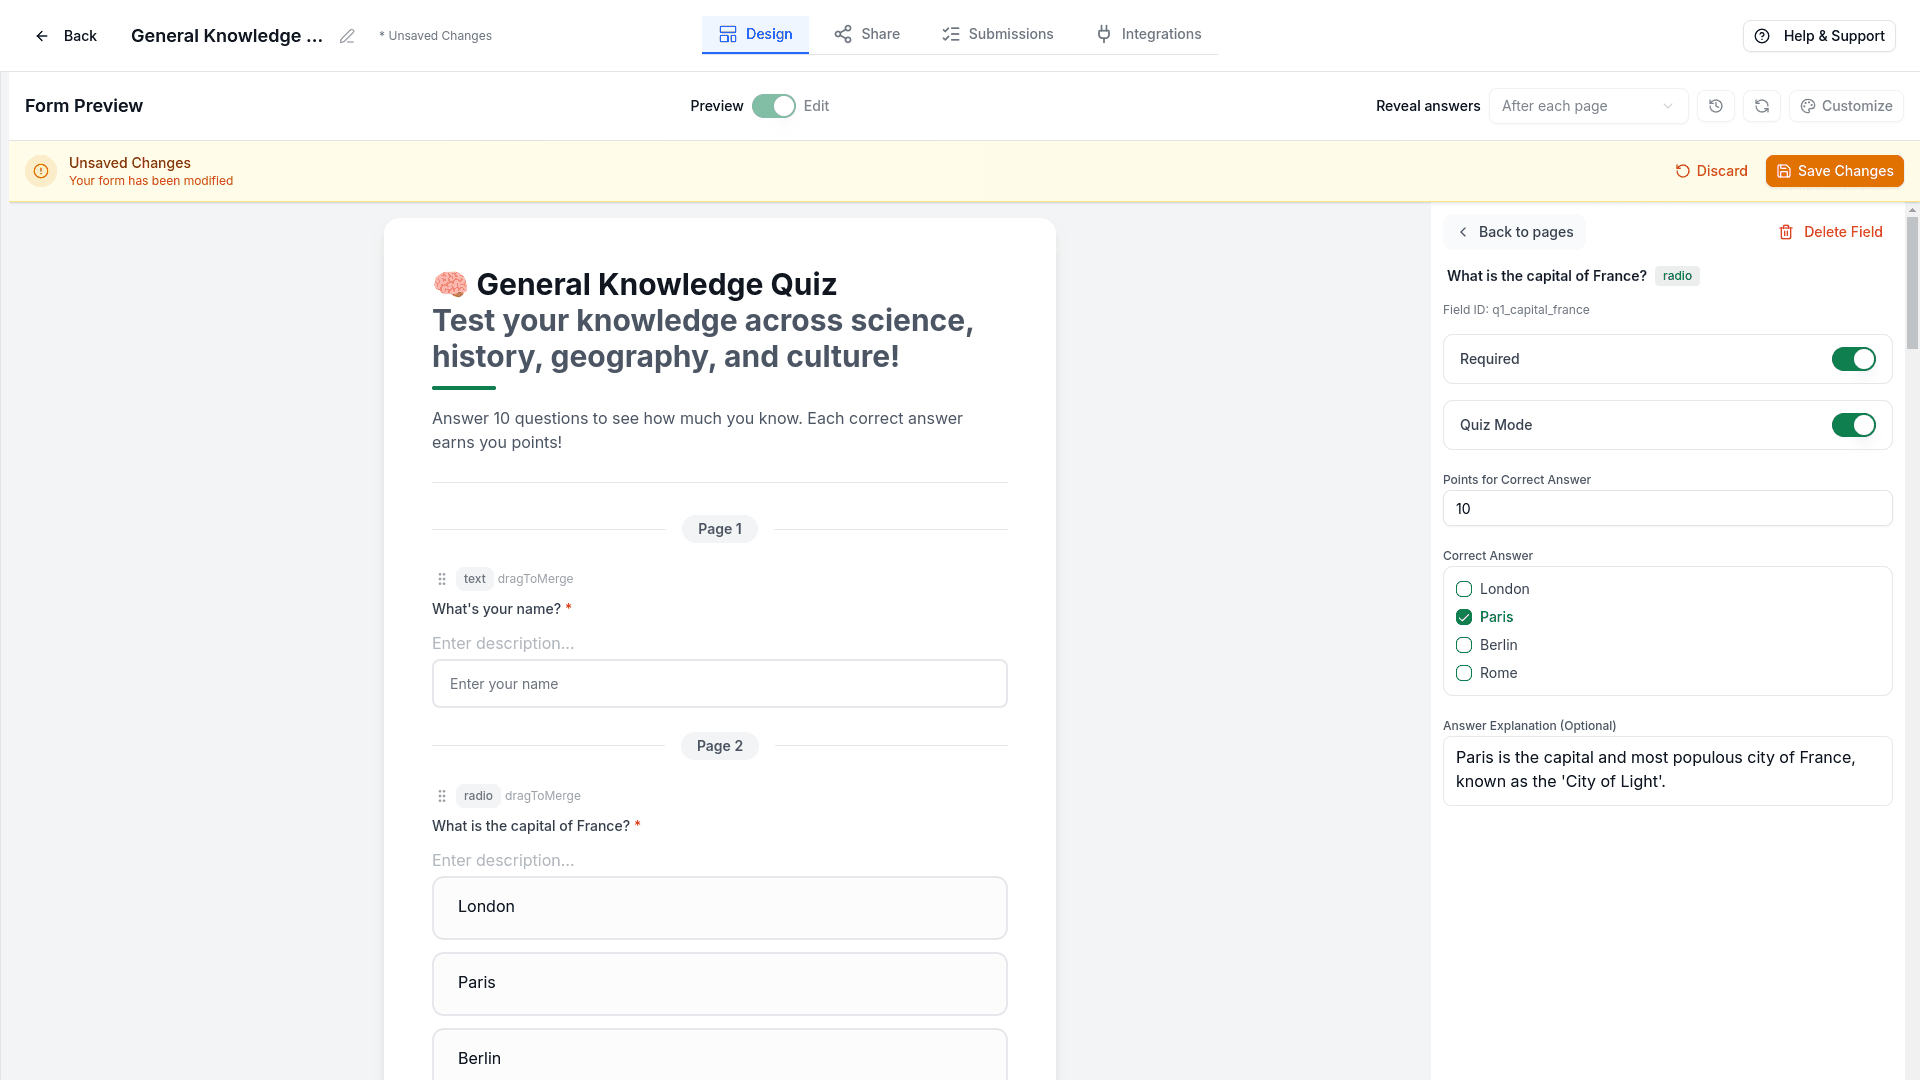Image resolution: width=1920 pixels, height=1080 pixels.
Task: Click the refresh icon next to Customize
Action: (x=1762, y=106)
